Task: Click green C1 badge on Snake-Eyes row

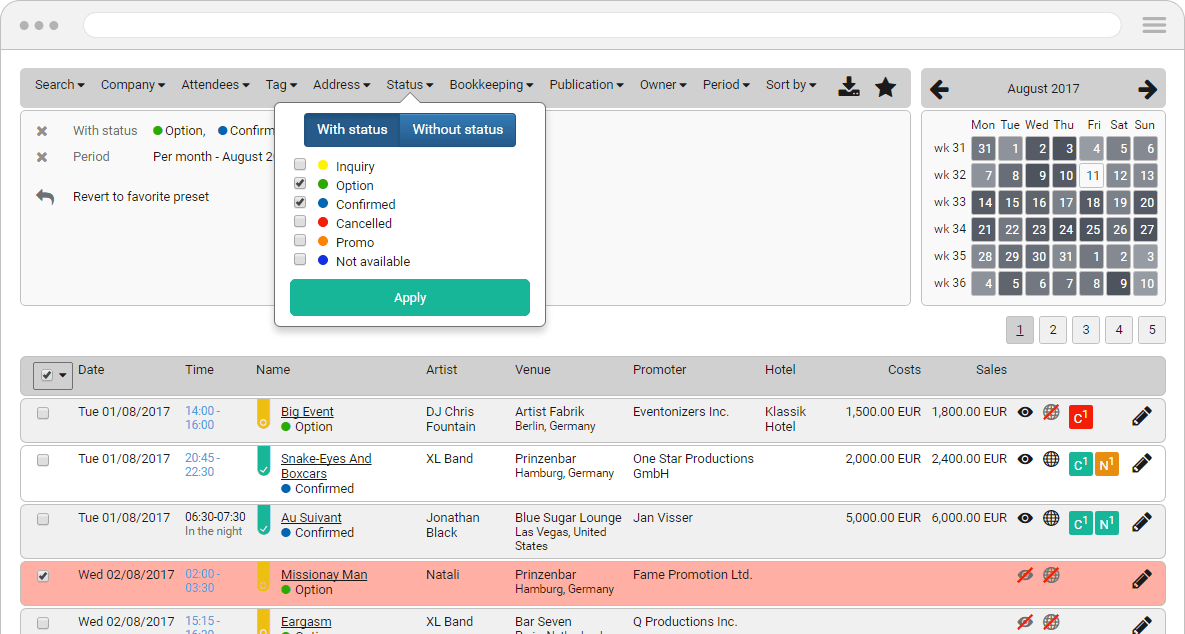Action: coord(1081,464)
